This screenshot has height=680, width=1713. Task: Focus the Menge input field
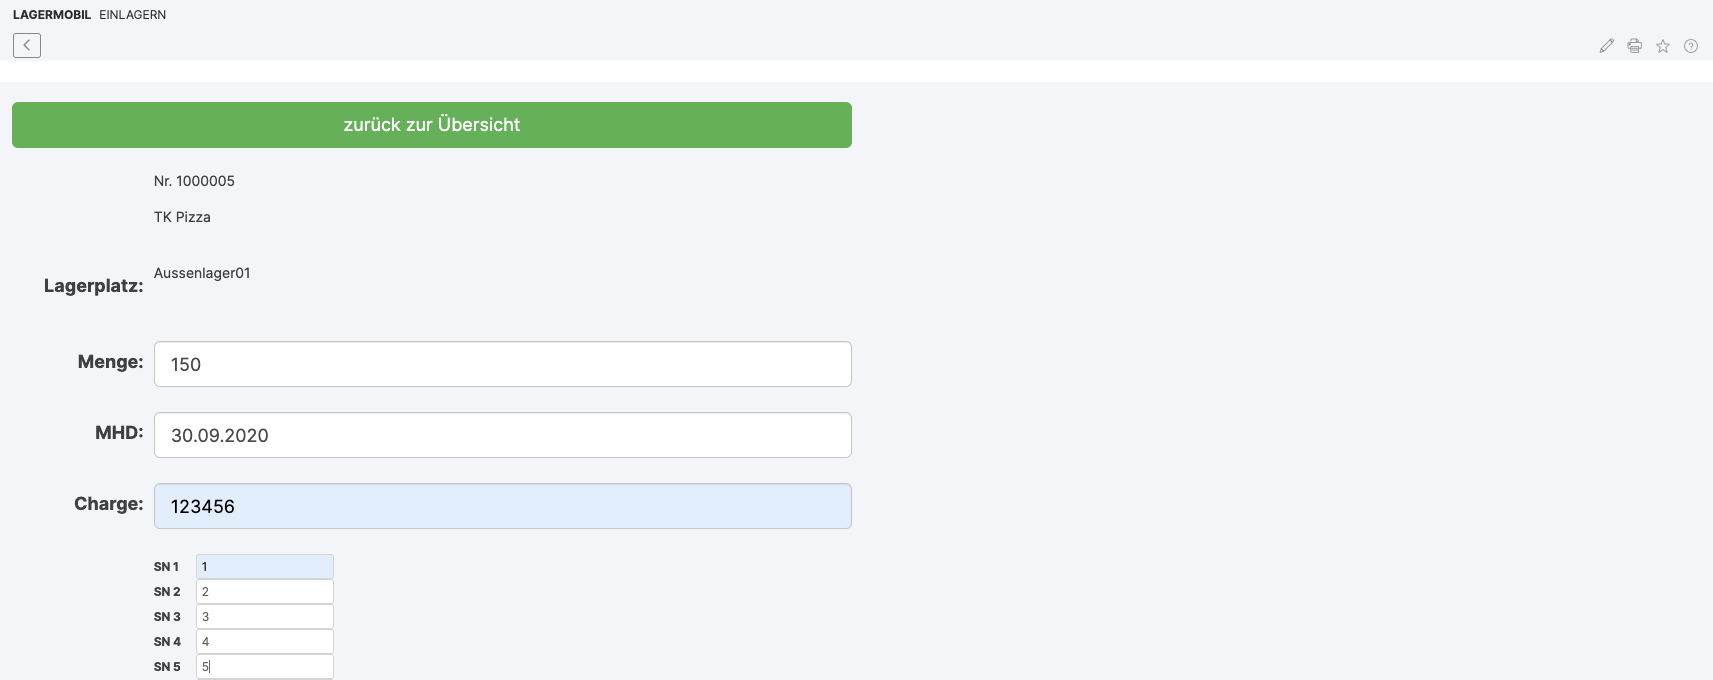[502, 364]
